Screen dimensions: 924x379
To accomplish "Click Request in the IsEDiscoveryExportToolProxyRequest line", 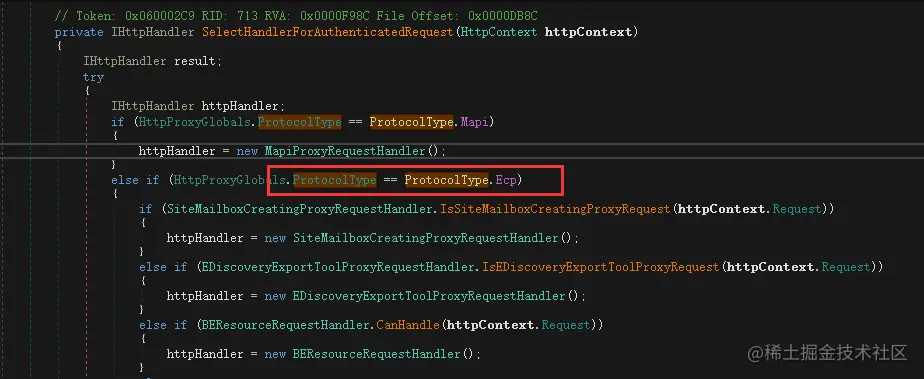I will pos(846,267).
